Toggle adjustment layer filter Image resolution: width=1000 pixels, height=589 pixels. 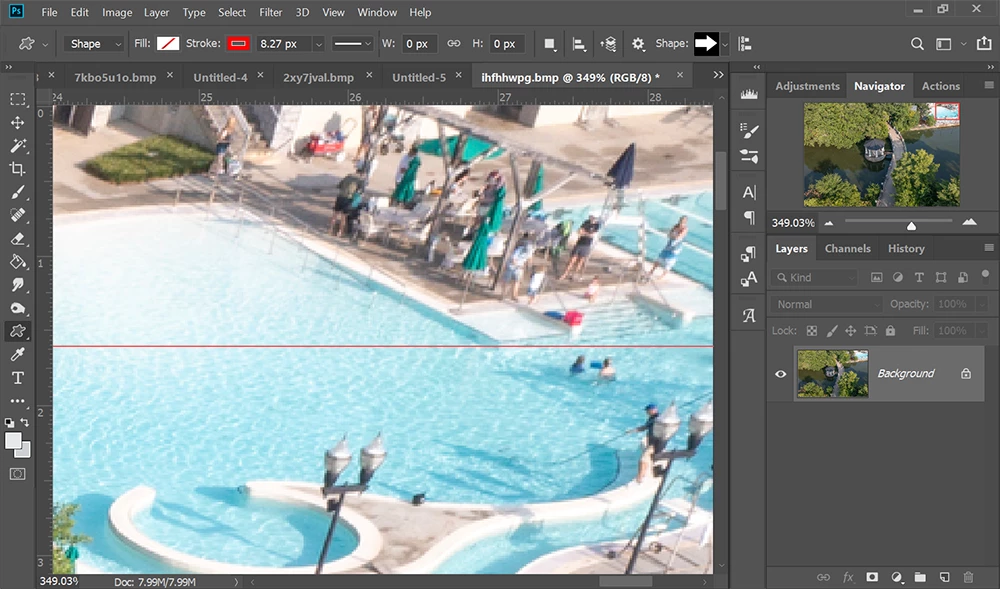pos(898,277)
